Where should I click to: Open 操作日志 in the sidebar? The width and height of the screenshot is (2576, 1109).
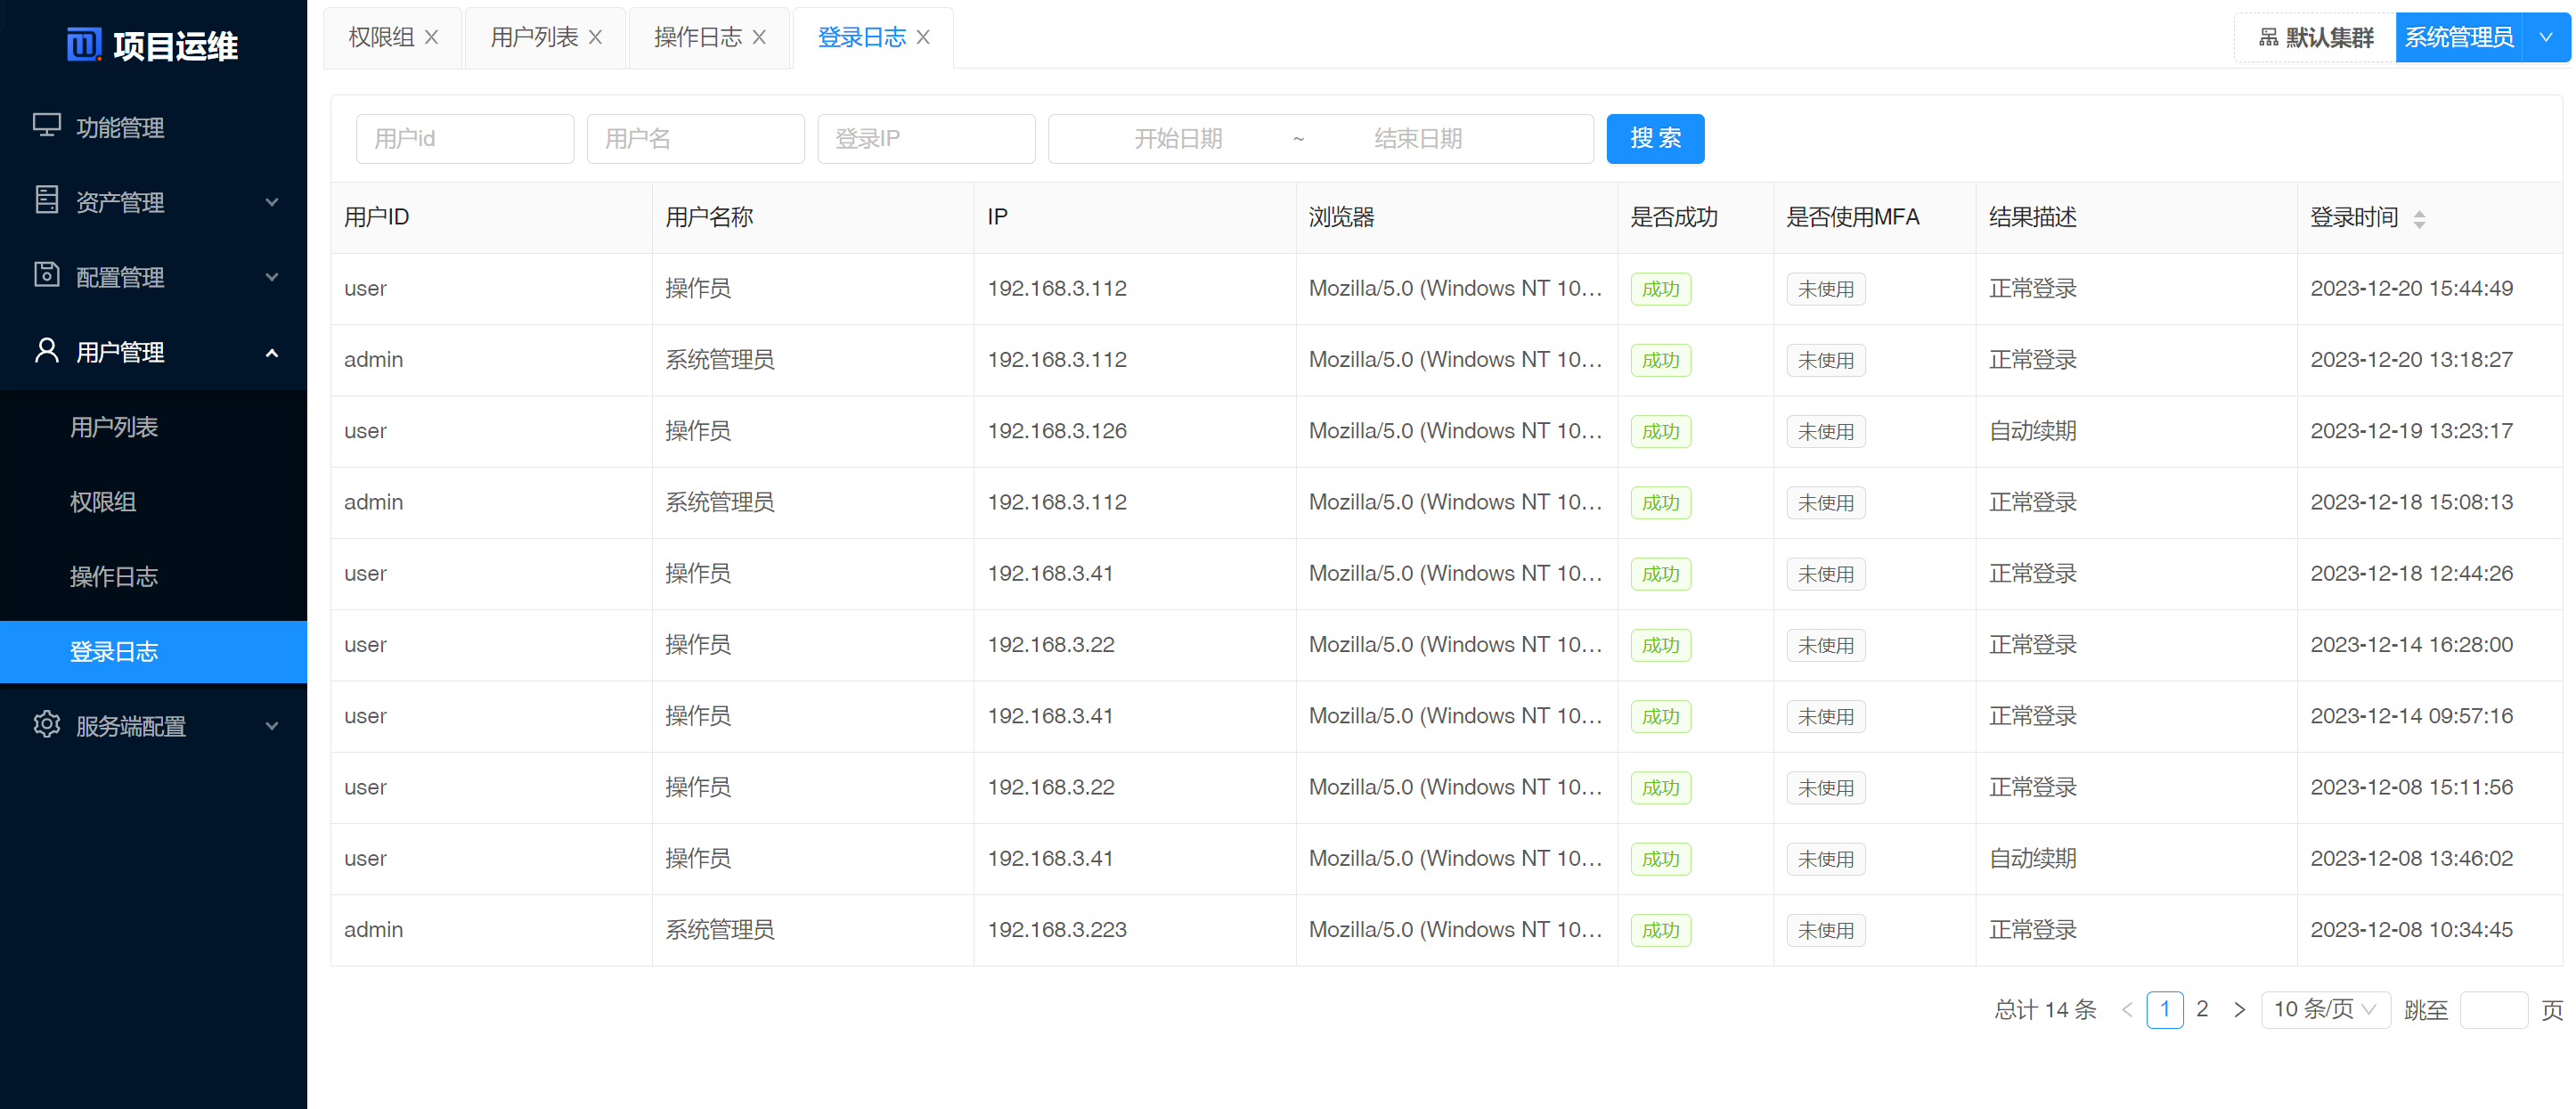(114, 576)
